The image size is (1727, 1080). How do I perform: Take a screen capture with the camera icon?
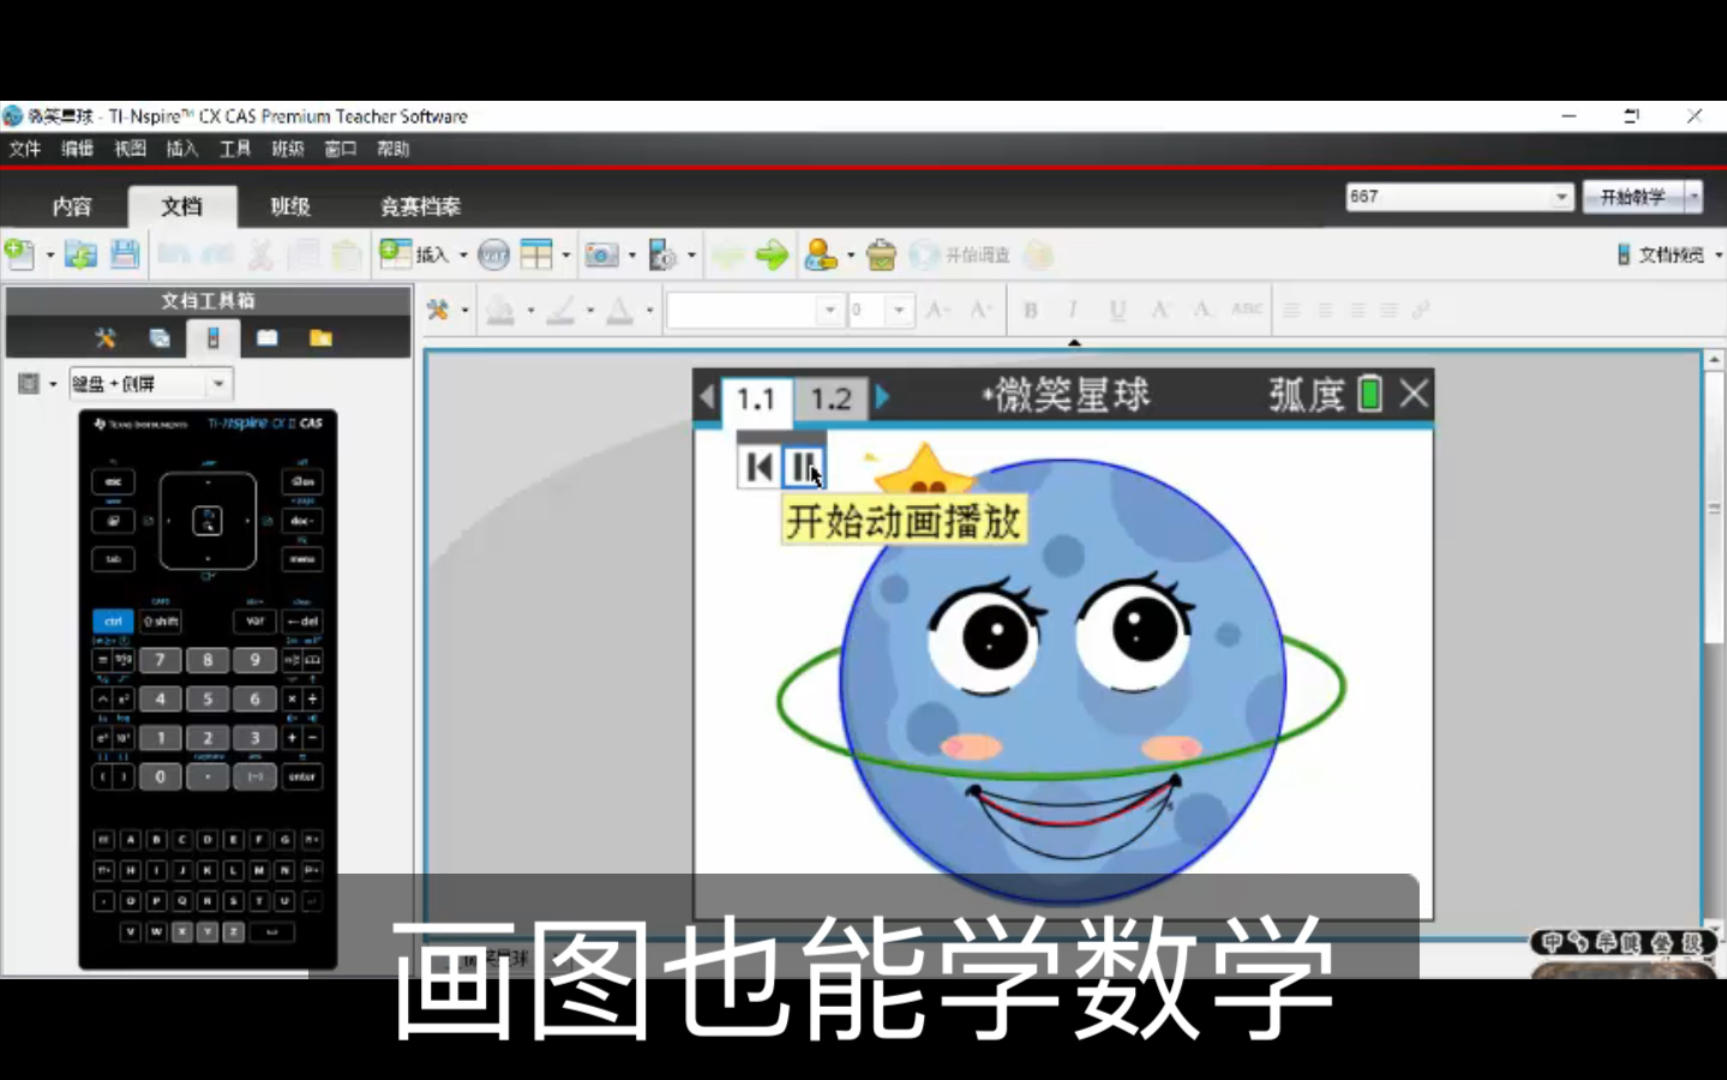[x=601, y=254]
